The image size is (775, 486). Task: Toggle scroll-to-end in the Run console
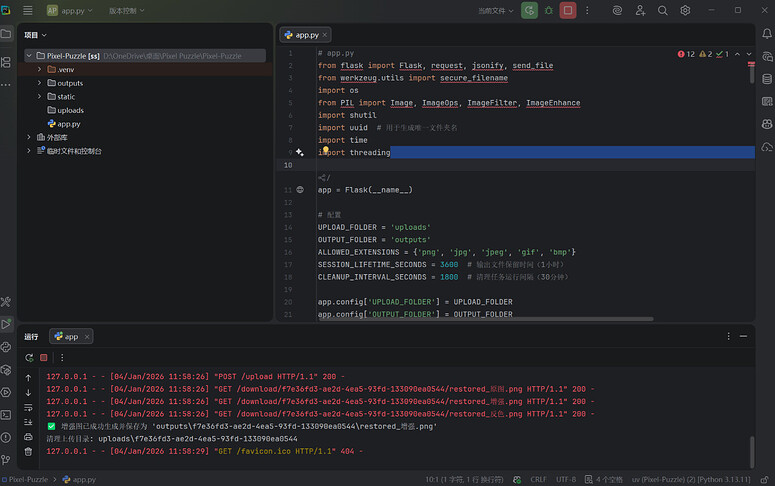coord(29,422)
